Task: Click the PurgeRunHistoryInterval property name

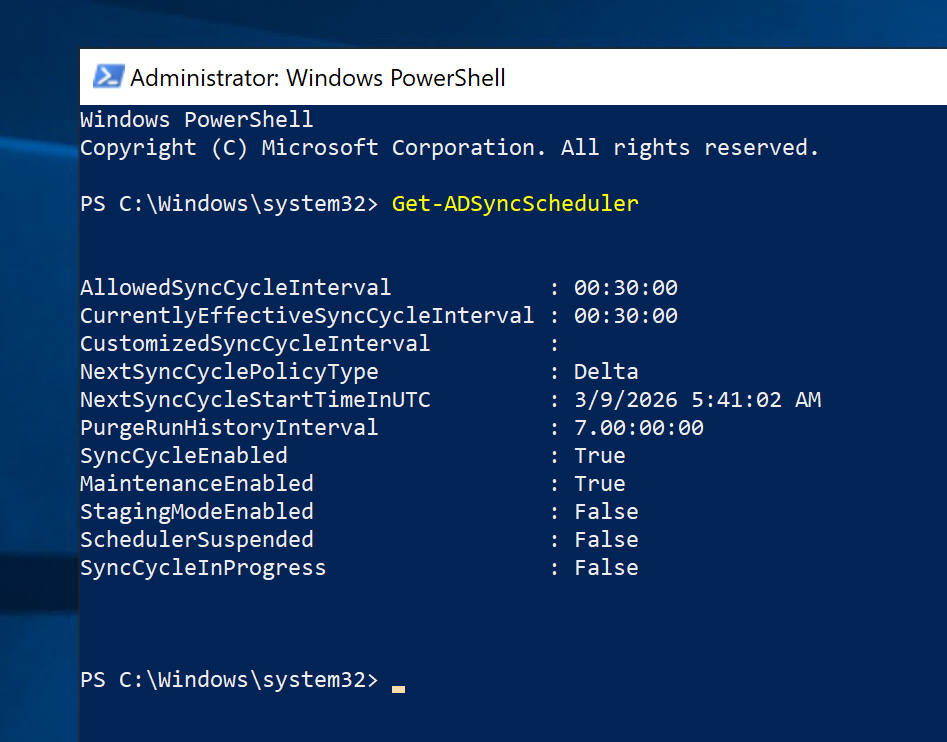Action: (x=229, y=428)
